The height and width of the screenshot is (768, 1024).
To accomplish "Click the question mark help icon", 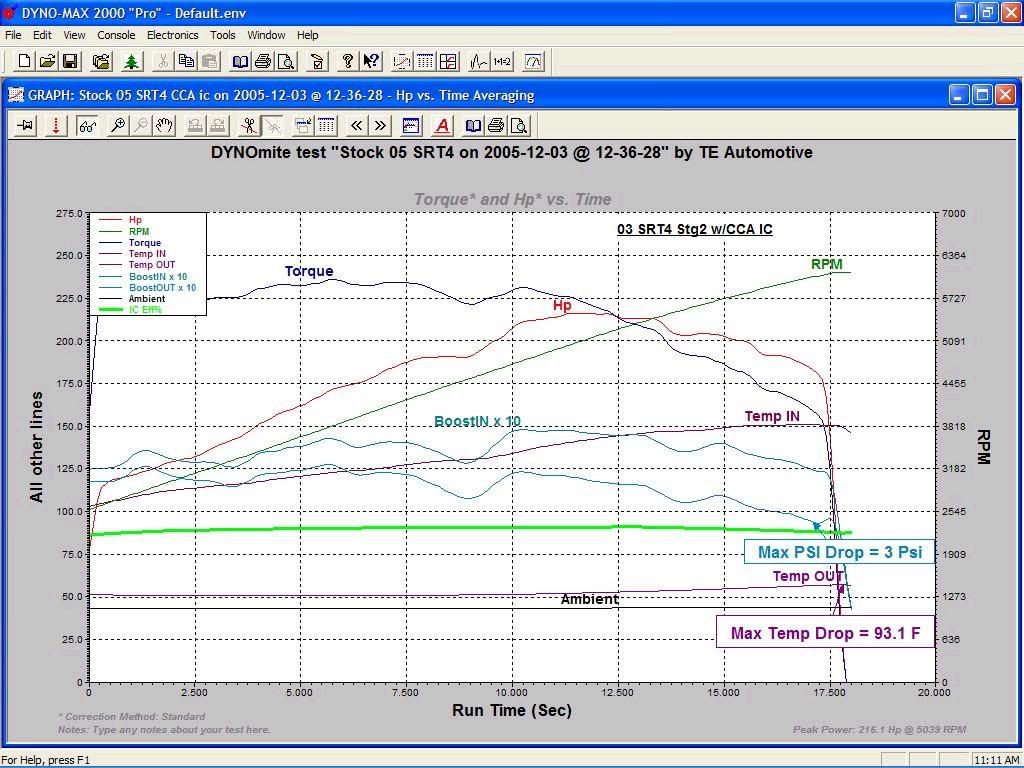I will click(347, 62).
